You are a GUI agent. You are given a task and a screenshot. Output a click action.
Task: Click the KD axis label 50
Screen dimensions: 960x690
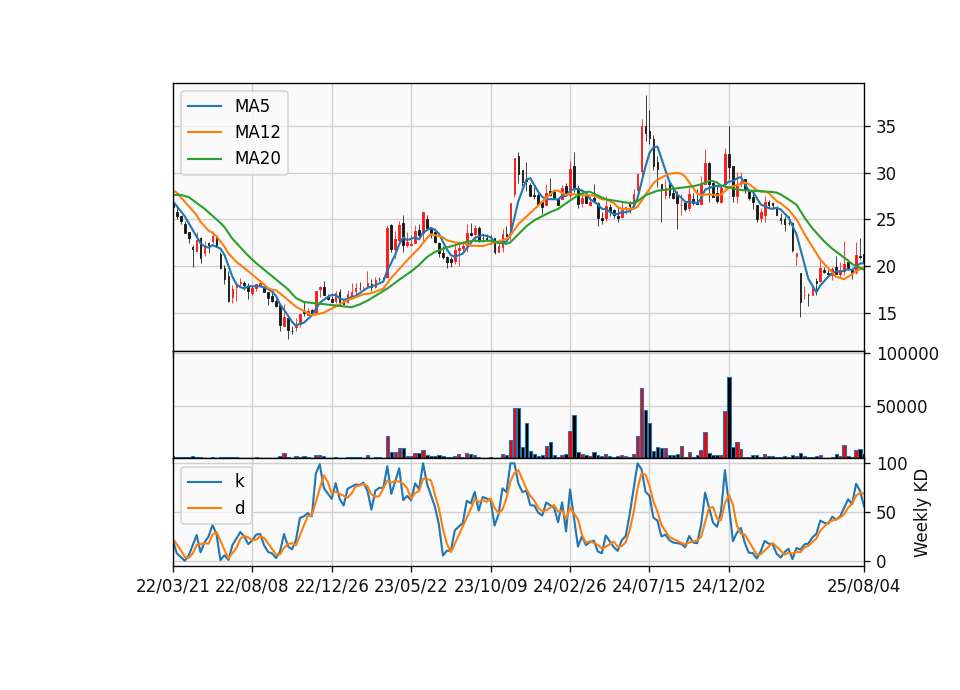coord(886,513)
